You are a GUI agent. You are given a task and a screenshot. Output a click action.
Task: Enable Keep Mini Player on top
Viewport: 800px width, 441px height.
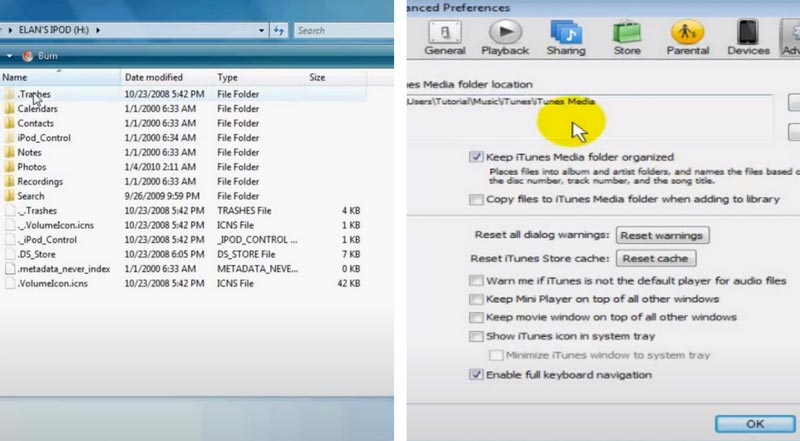point(476,299)
